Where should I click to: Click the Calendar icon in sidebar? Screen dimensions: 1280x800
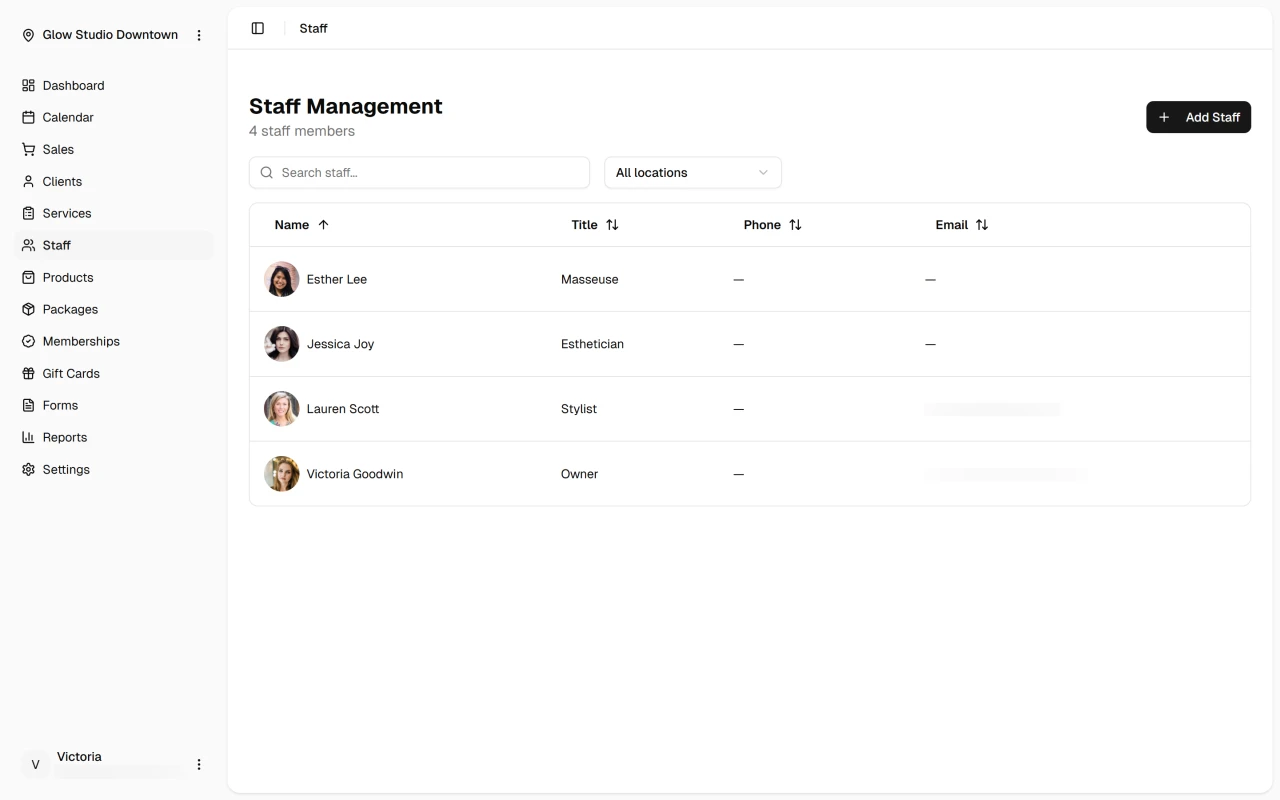28,117
